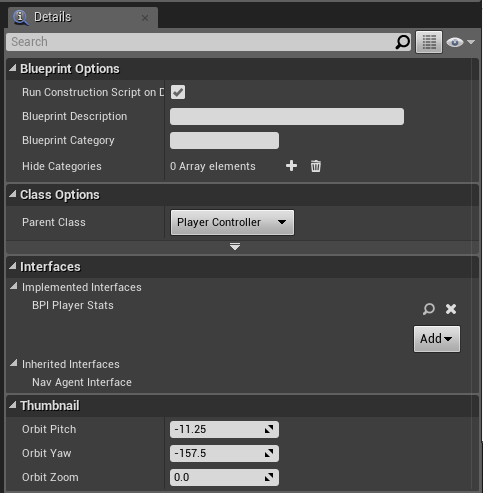483x493 pixels.
Task: Collapse the Interfaces section
Action: [13, 266]
